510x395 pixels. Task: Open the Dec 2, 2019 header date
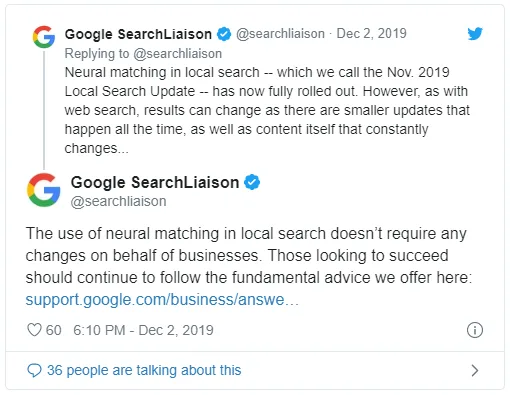(x=372, y=34)
